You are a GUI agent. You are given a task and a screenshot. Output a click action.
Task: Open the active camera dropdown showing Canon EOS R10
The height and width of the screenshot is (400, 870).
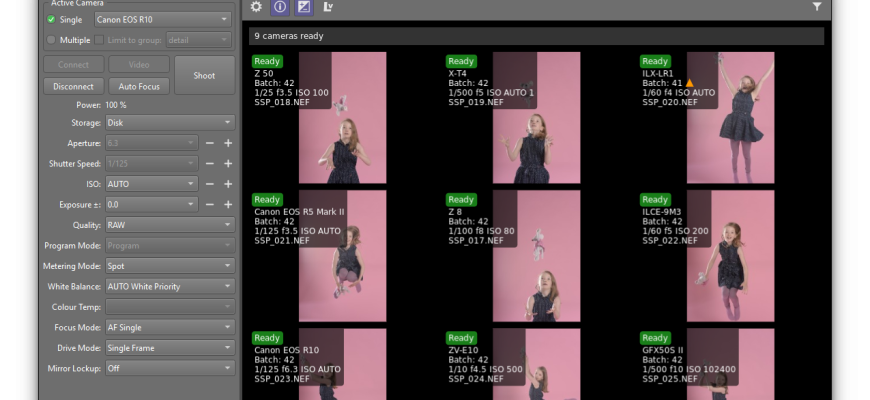click(x=163, y=19)
